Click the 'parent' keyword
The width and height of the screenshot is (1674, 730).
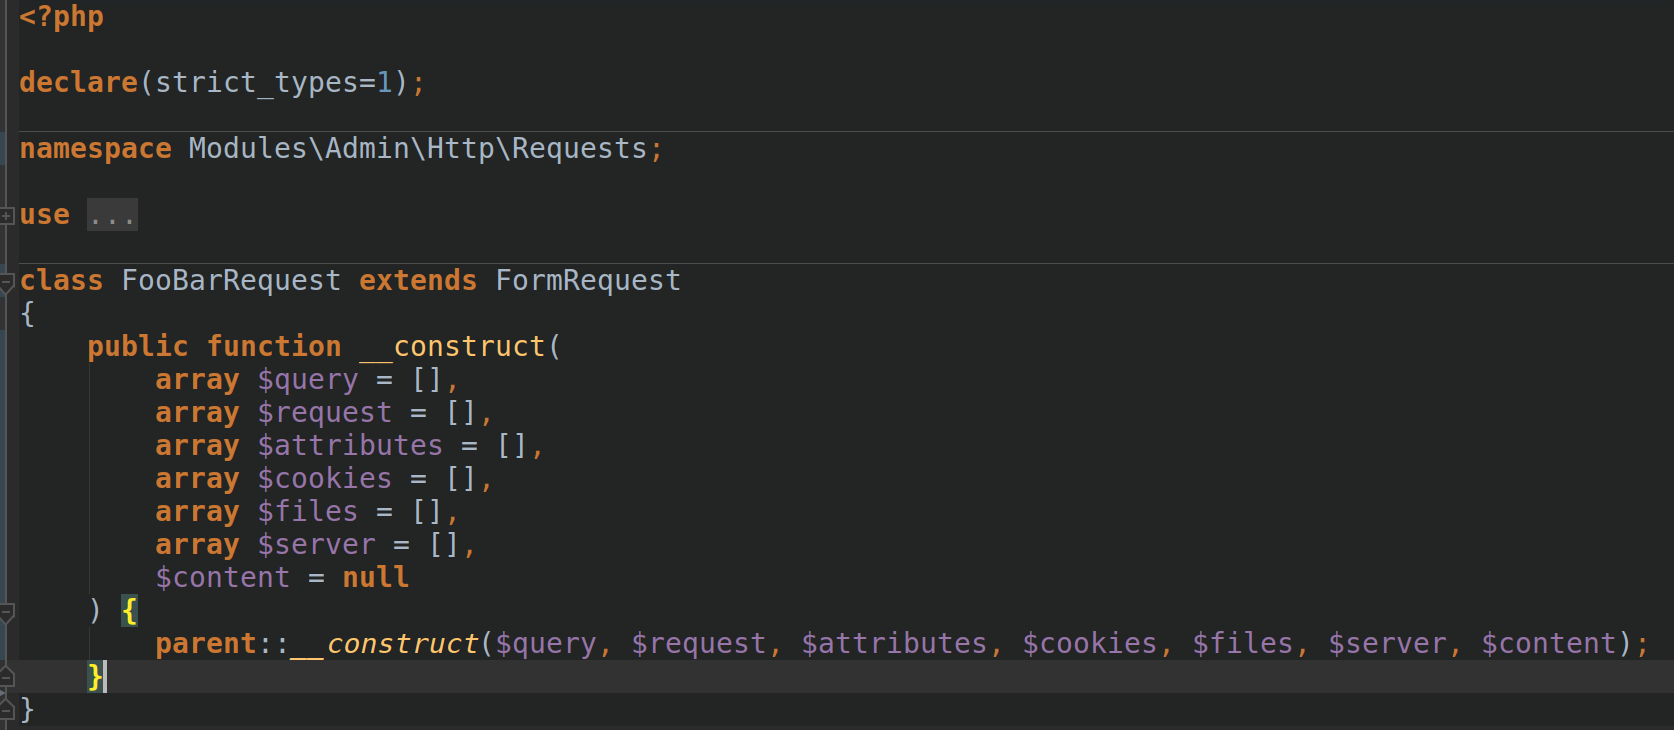tap(206, 644)
